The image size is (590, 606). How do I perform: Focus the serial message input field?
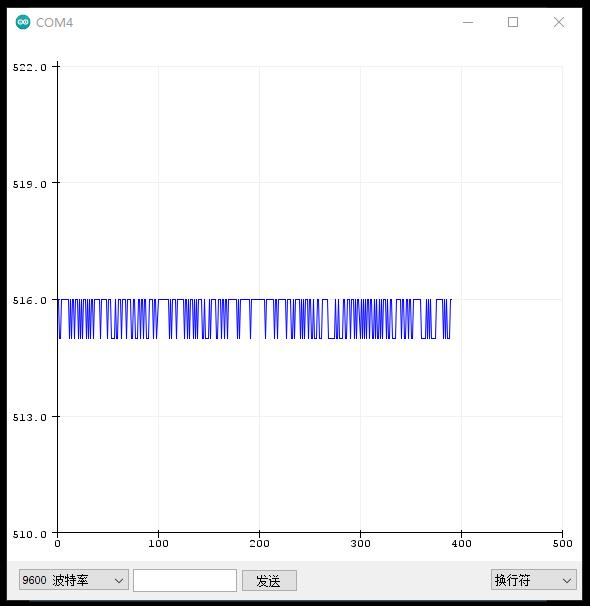[x=185, y=580]
